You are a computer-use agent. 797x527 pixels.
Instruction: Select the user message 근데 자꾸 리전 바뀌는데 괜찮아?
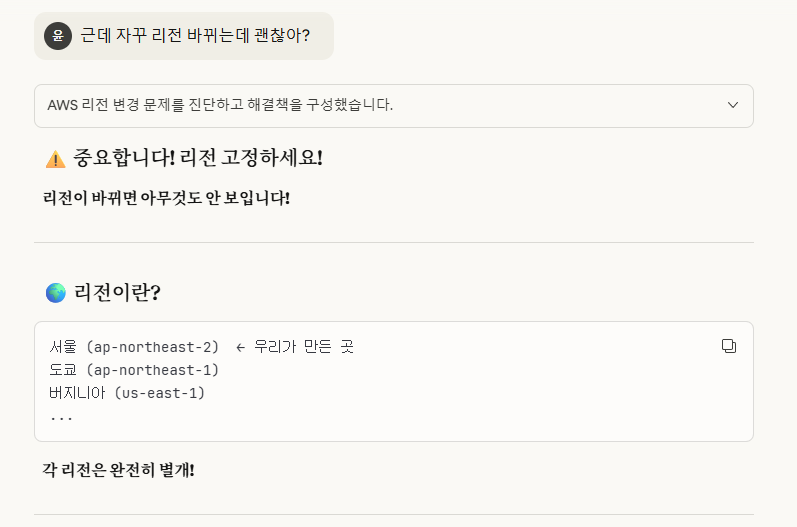click(x=195, y=35)
